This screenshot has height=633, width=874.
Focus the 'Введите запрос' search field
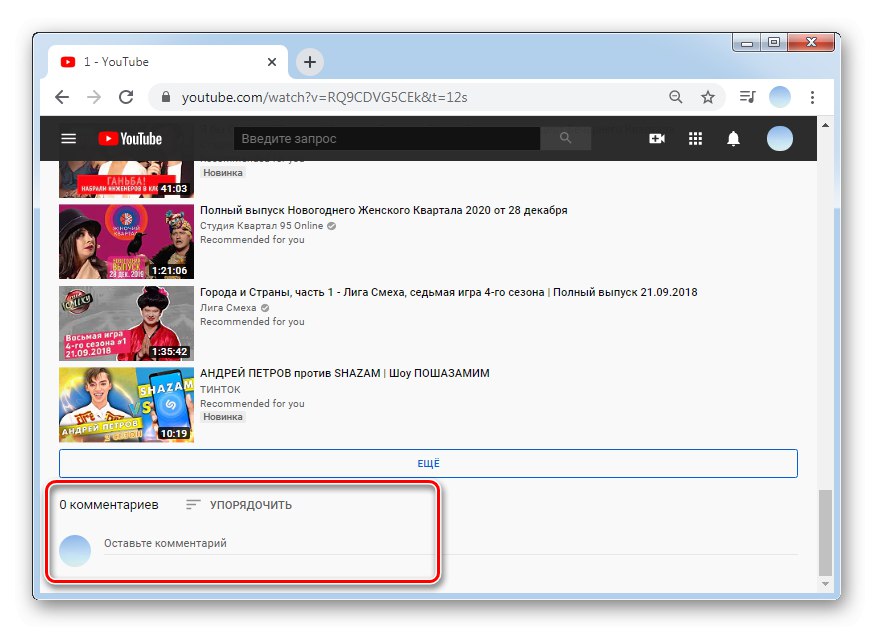coord(387,138)
